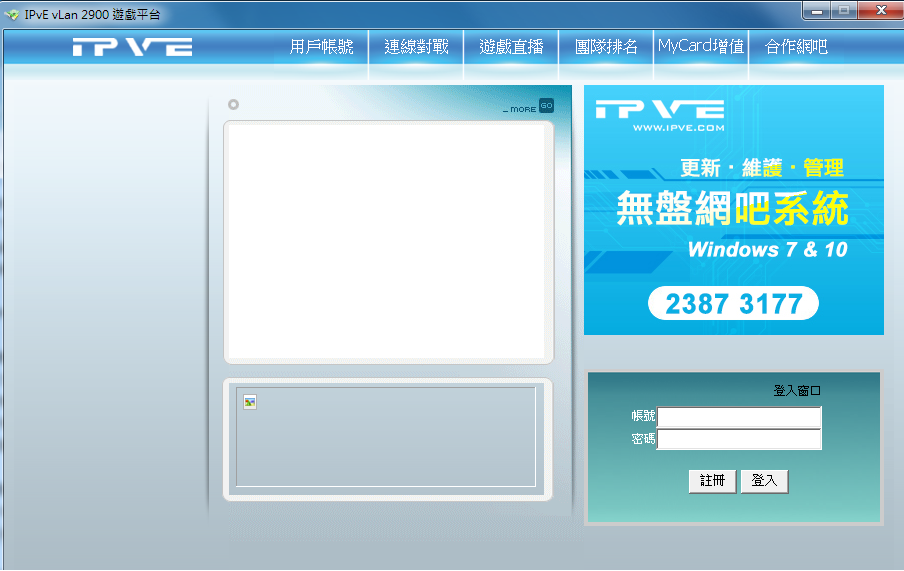This screenshot has height=571, width=904.
Task: Open the 連線對戰 menu item
Action: click(416, 47)
